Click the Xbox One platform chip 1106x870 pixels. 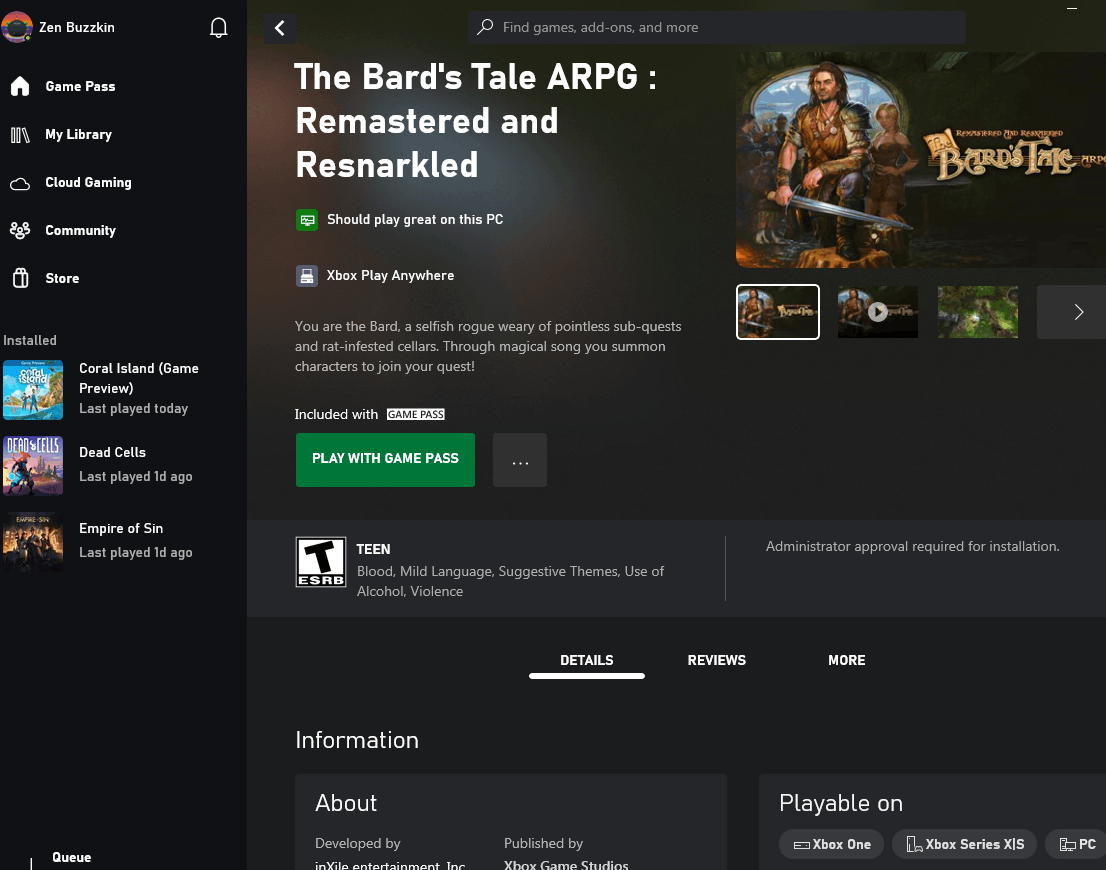(x=832, y=845)
